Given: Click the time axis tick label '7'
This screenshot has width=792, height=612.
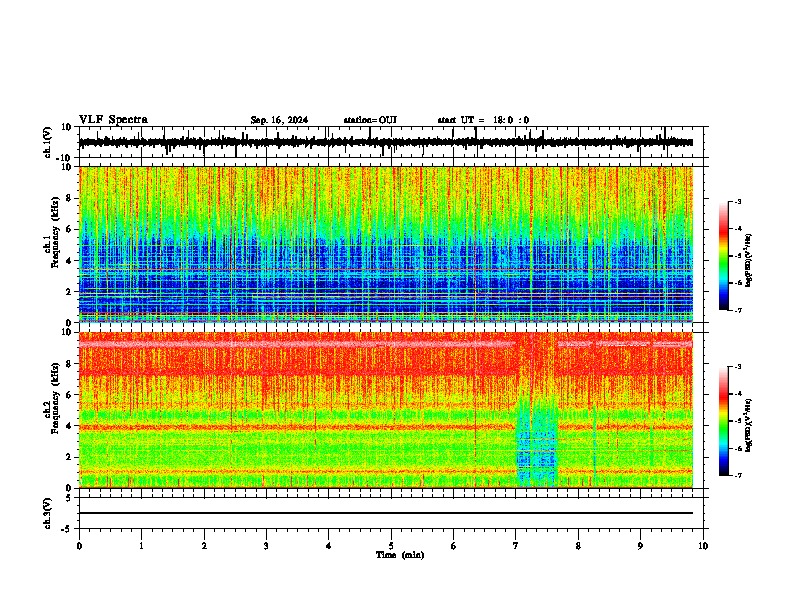Looking at the screenshot, I should (516, 546).
